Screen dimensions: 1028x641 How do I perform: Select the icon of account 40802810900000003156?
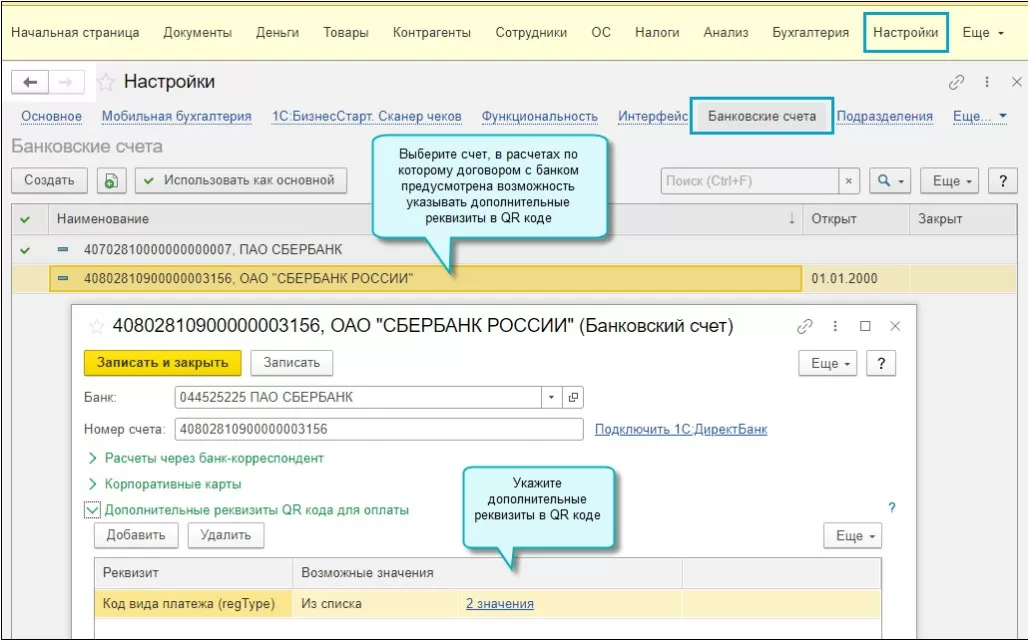[x=63, y=278]
